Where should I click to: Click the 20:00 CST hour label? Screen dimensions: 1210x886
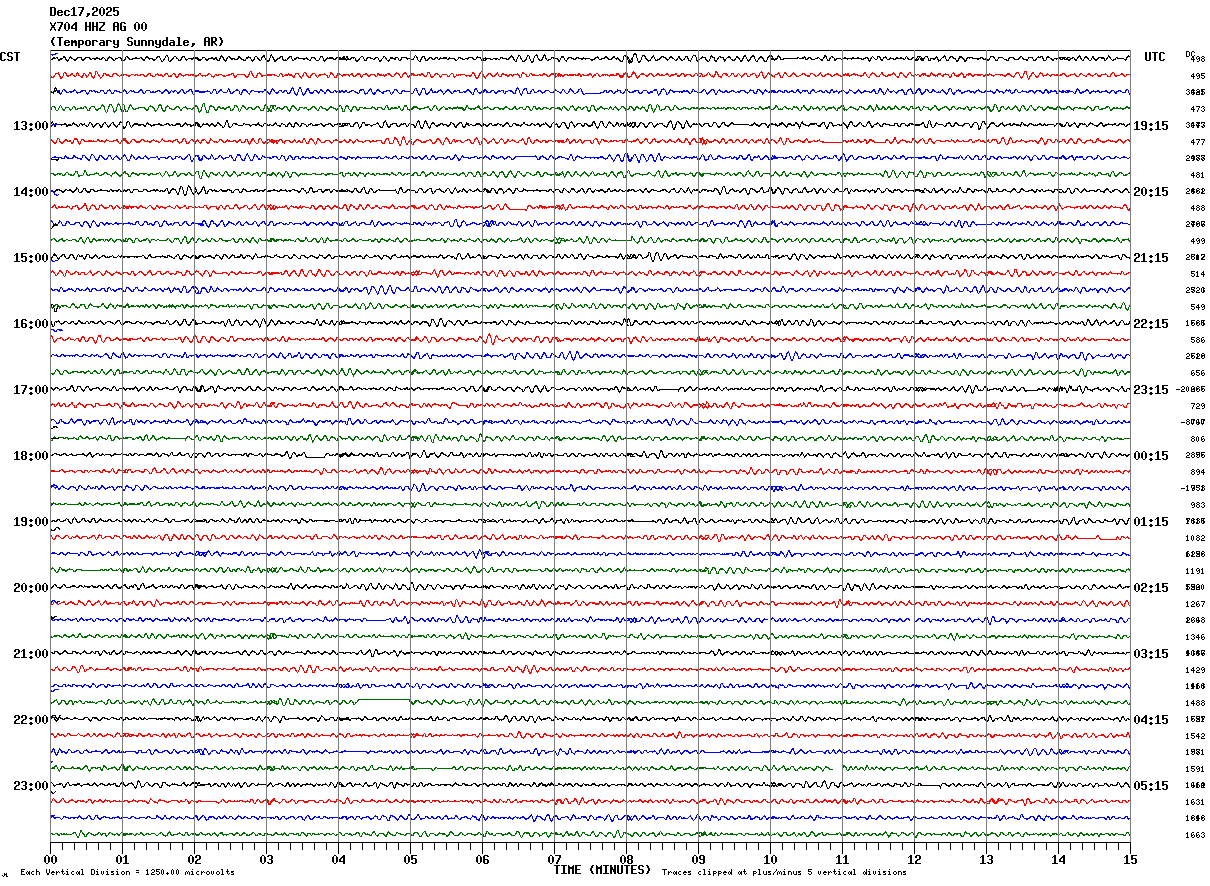[30, 588]
